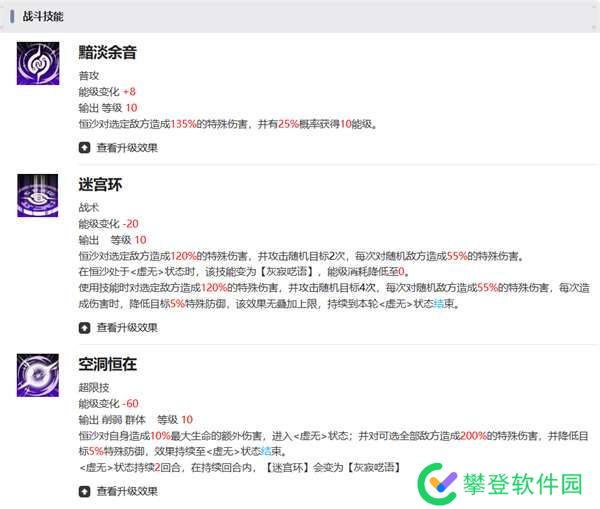600x509 pixels.
Task: Expand 查看升级效果 under 黯淡余音
Action: [118, 147]
